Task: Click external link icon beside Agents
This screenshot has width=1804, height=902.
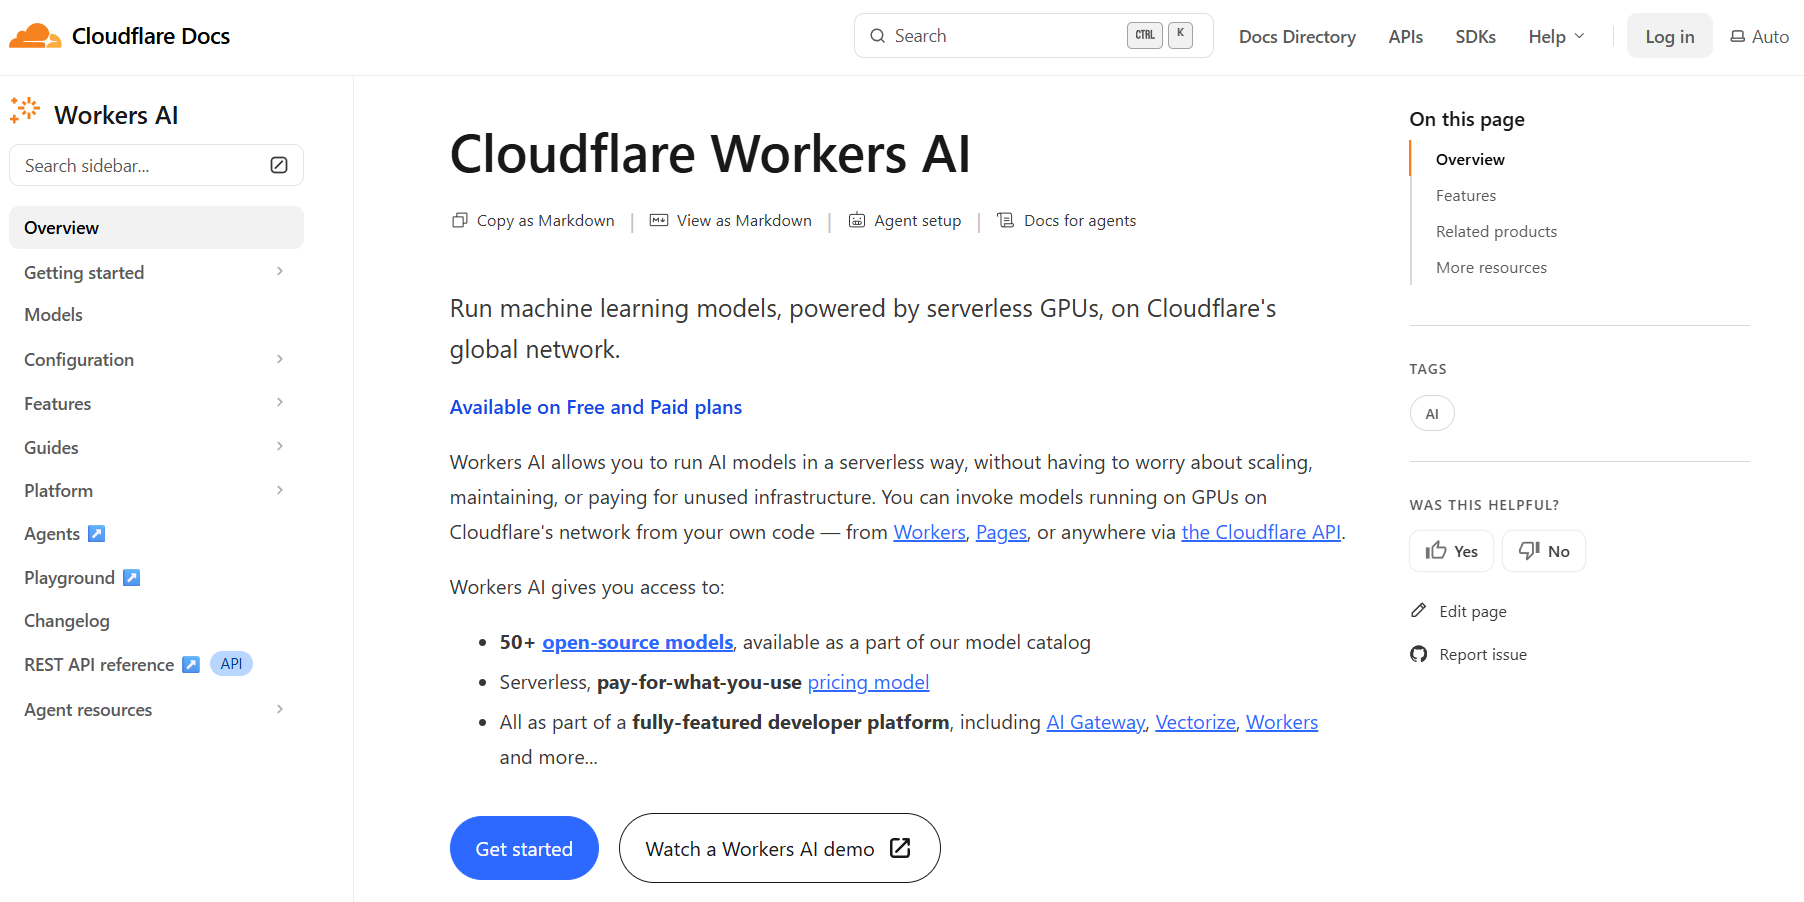Action: point(97,534)
